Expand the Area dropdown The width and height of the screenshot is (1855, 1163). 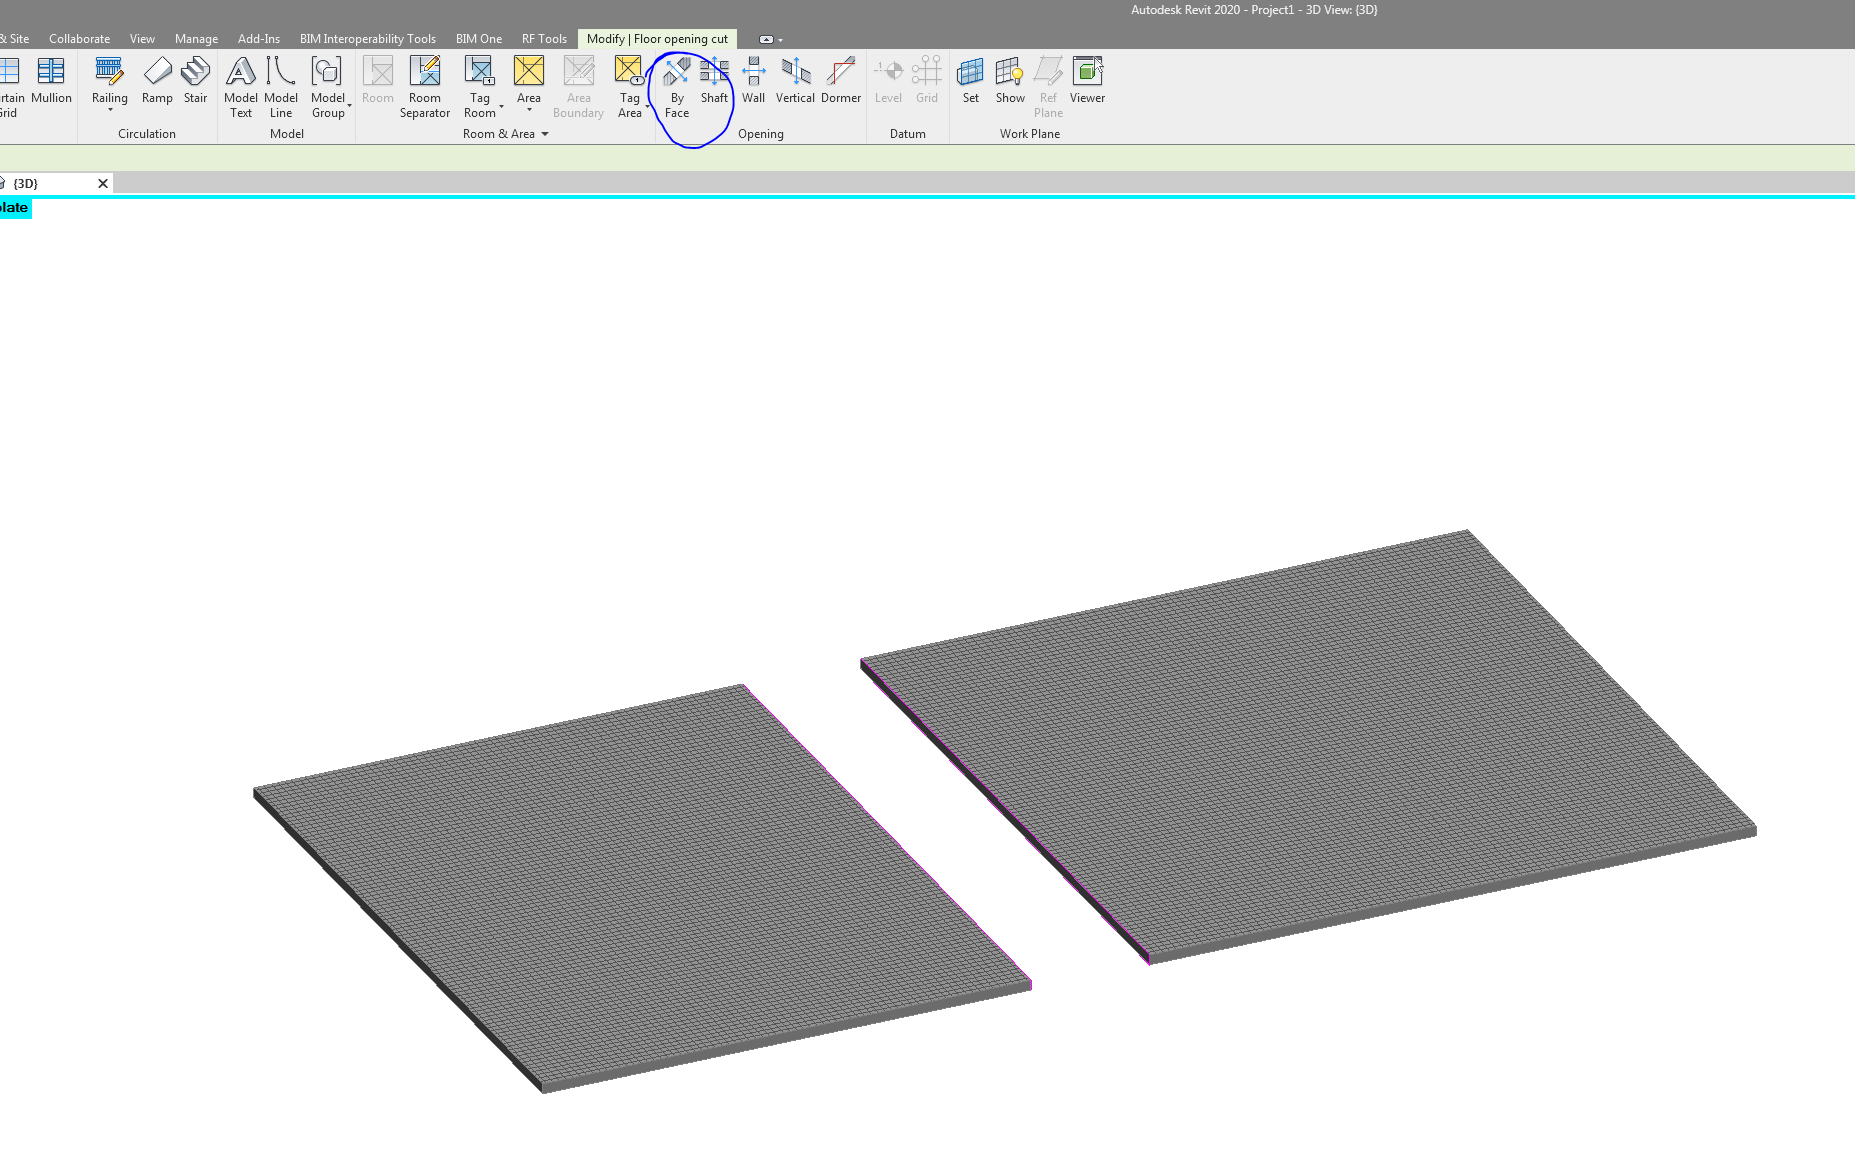pos(529,110)
